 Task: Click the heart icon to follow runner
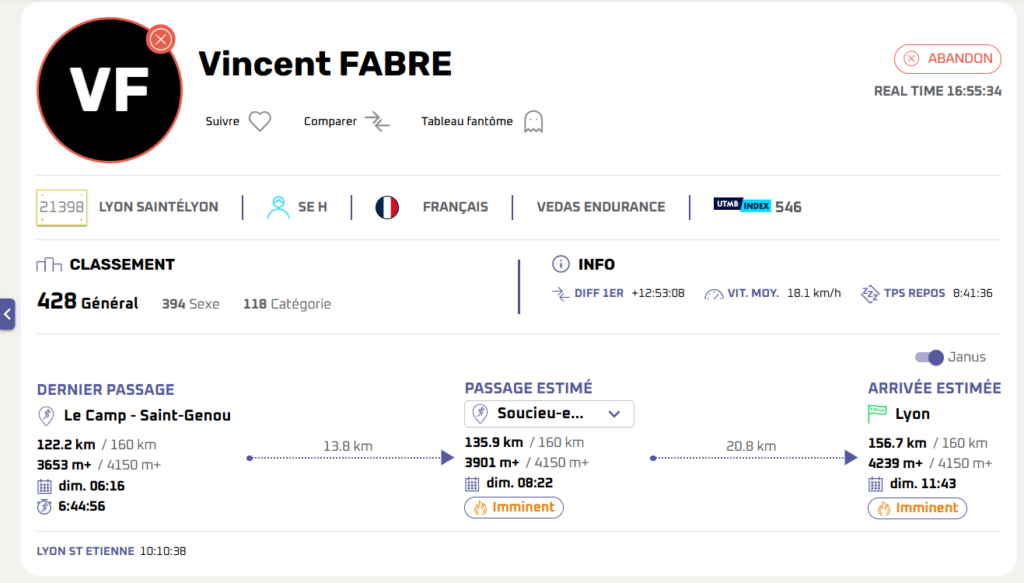click(260, 122)
